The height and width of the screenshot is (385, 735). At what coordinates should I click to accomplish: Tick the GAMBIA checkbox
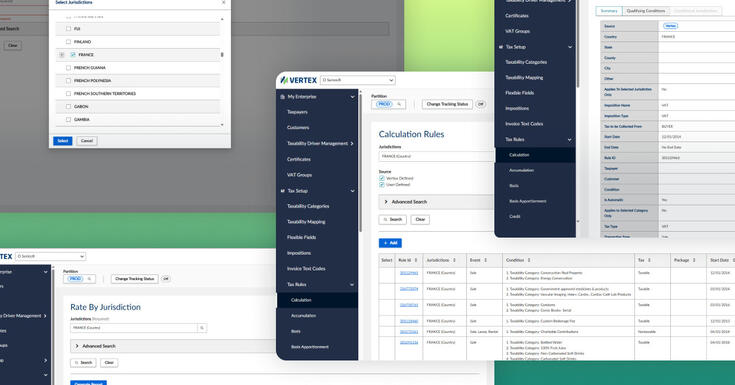[68, 120]
